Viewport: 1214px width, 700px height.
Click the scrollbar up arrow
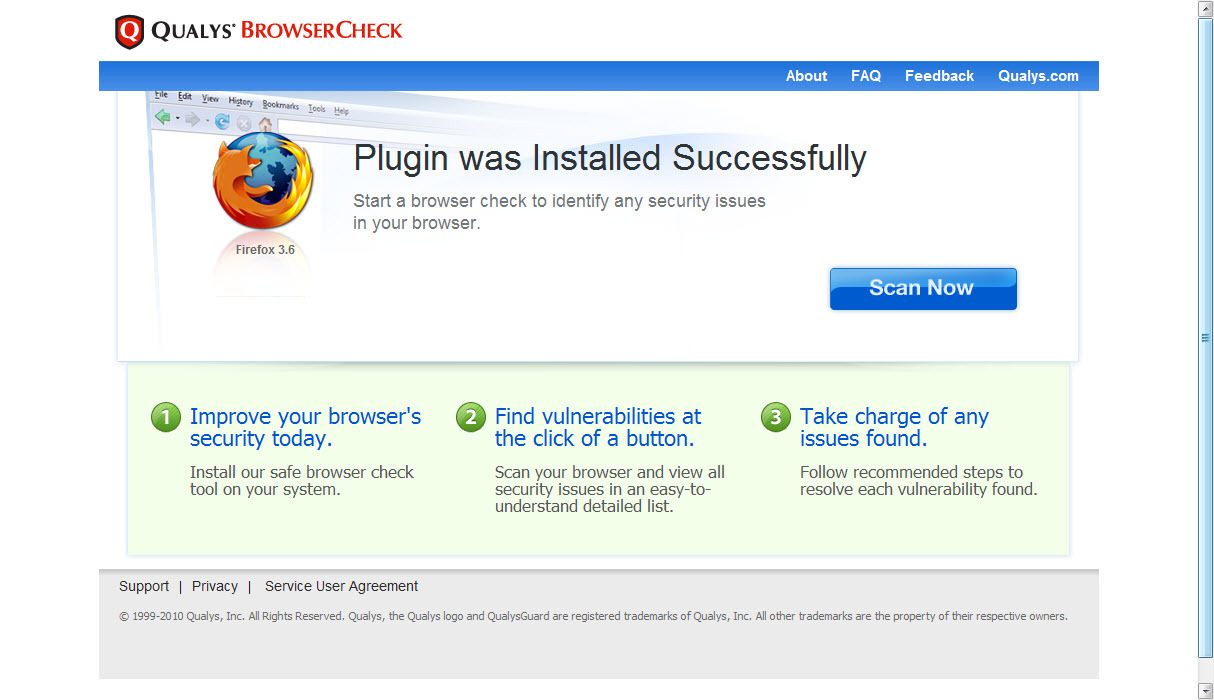click(x=1205, y=8)
